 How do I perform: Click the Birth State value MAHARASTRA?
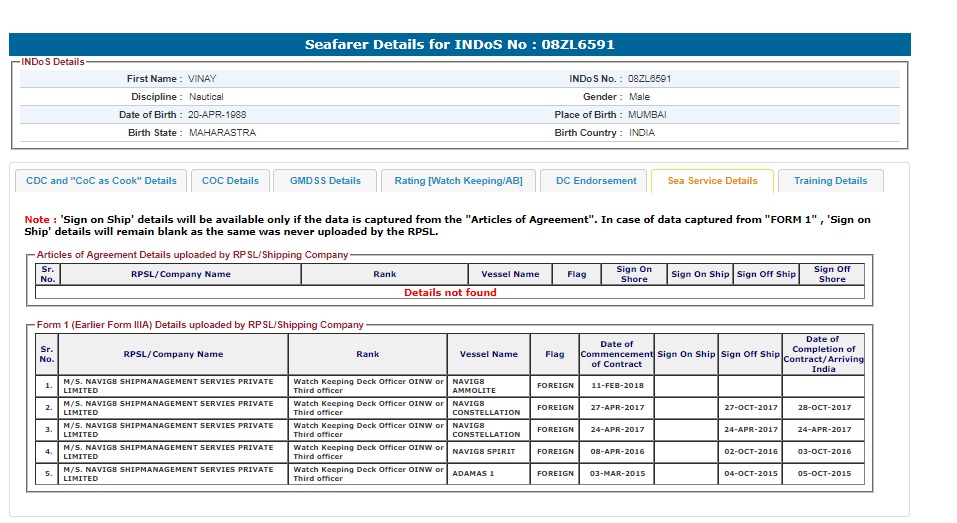pos(222,133)
